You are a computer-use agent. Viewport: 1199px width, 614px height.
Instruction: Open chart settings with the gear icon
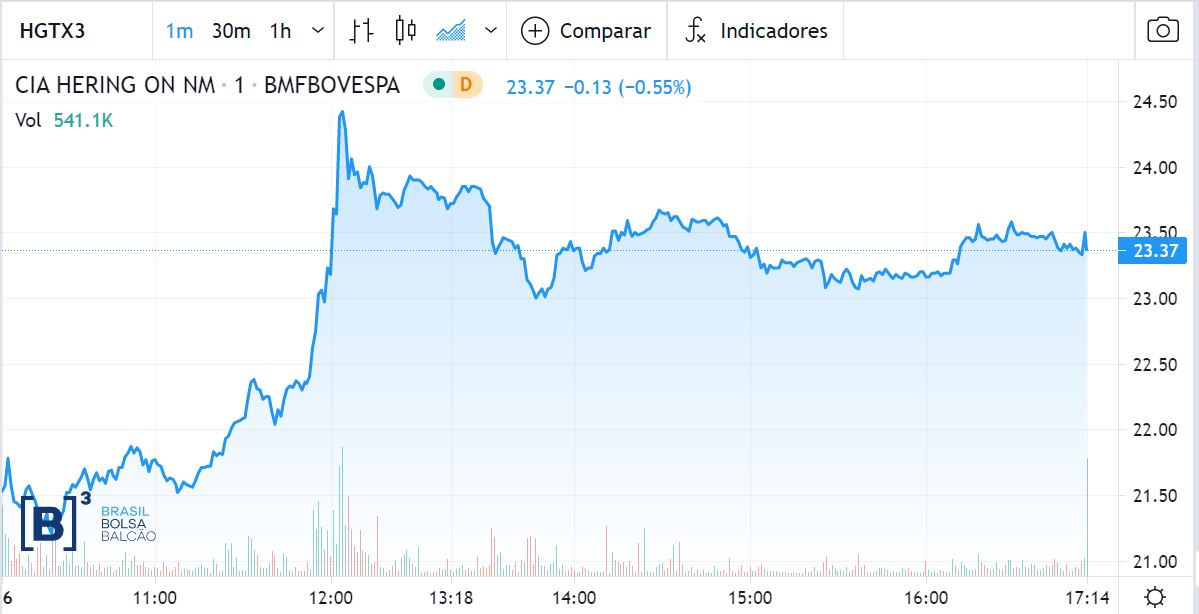pos(1154,597)
